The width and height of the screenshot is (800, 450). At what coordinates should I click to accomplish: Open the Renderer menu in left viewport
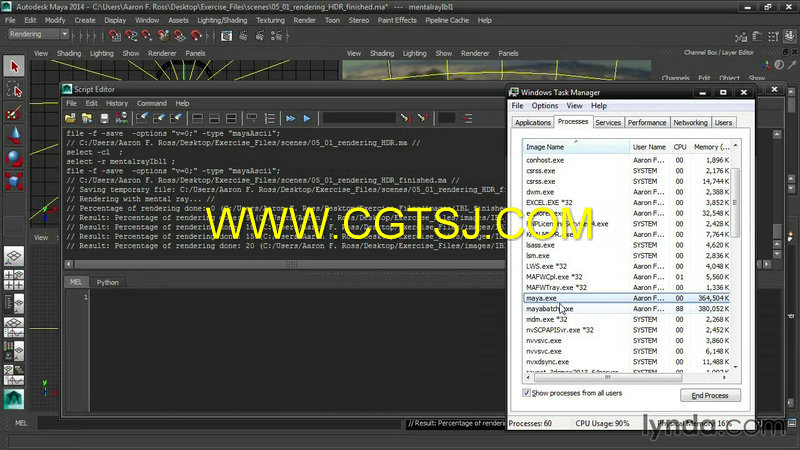[162, 53]
